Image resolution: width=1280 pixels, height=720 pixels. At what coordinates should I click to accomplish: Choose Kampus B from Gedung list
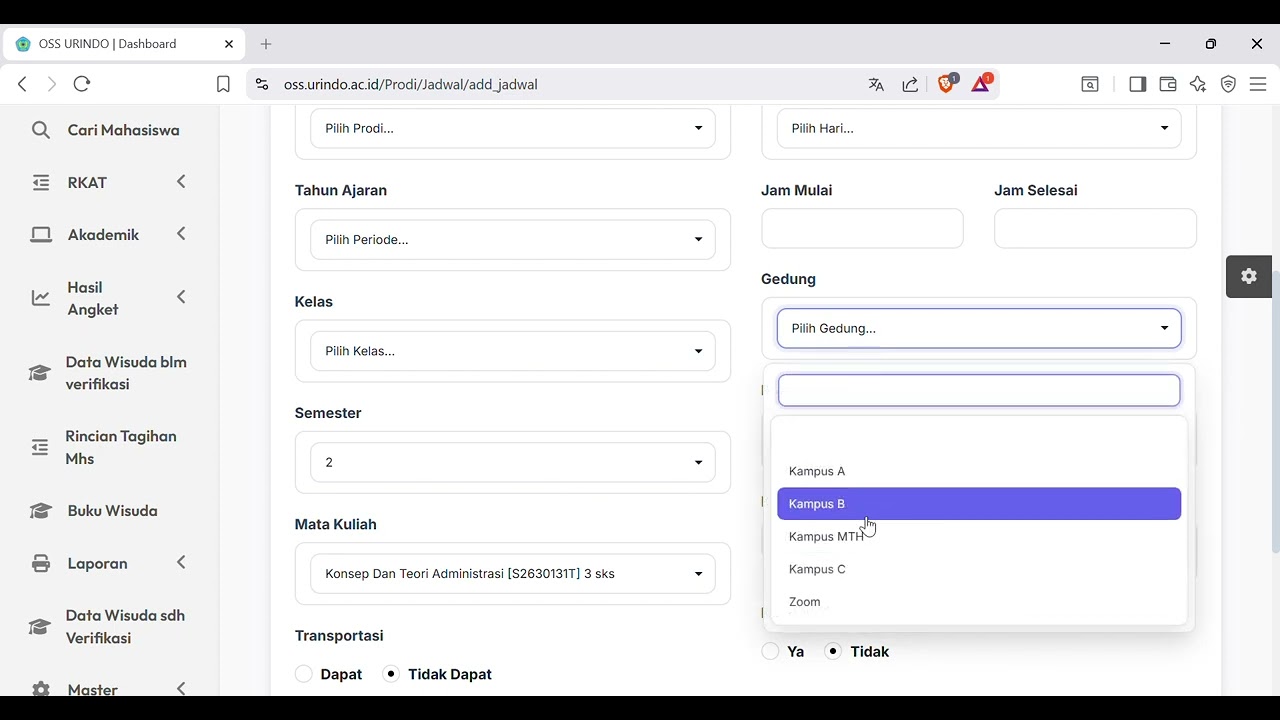[x=979, y=504]
